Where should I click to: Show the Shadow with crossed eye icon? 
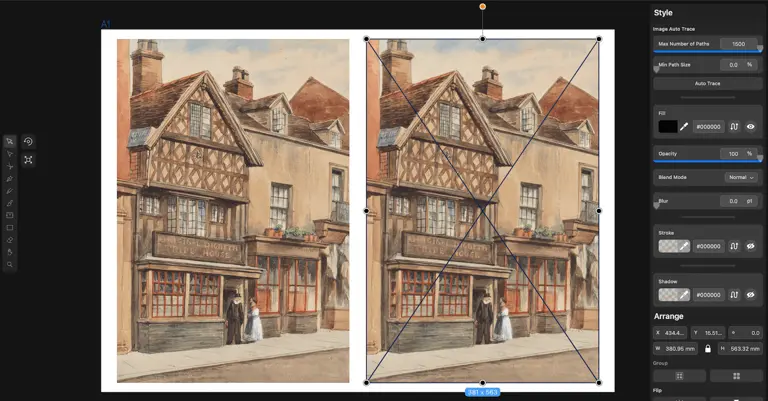750,295
